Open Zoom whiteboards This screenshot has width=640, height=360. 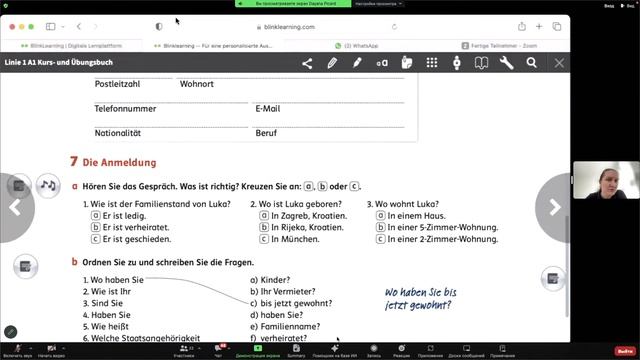click(467, 351)
